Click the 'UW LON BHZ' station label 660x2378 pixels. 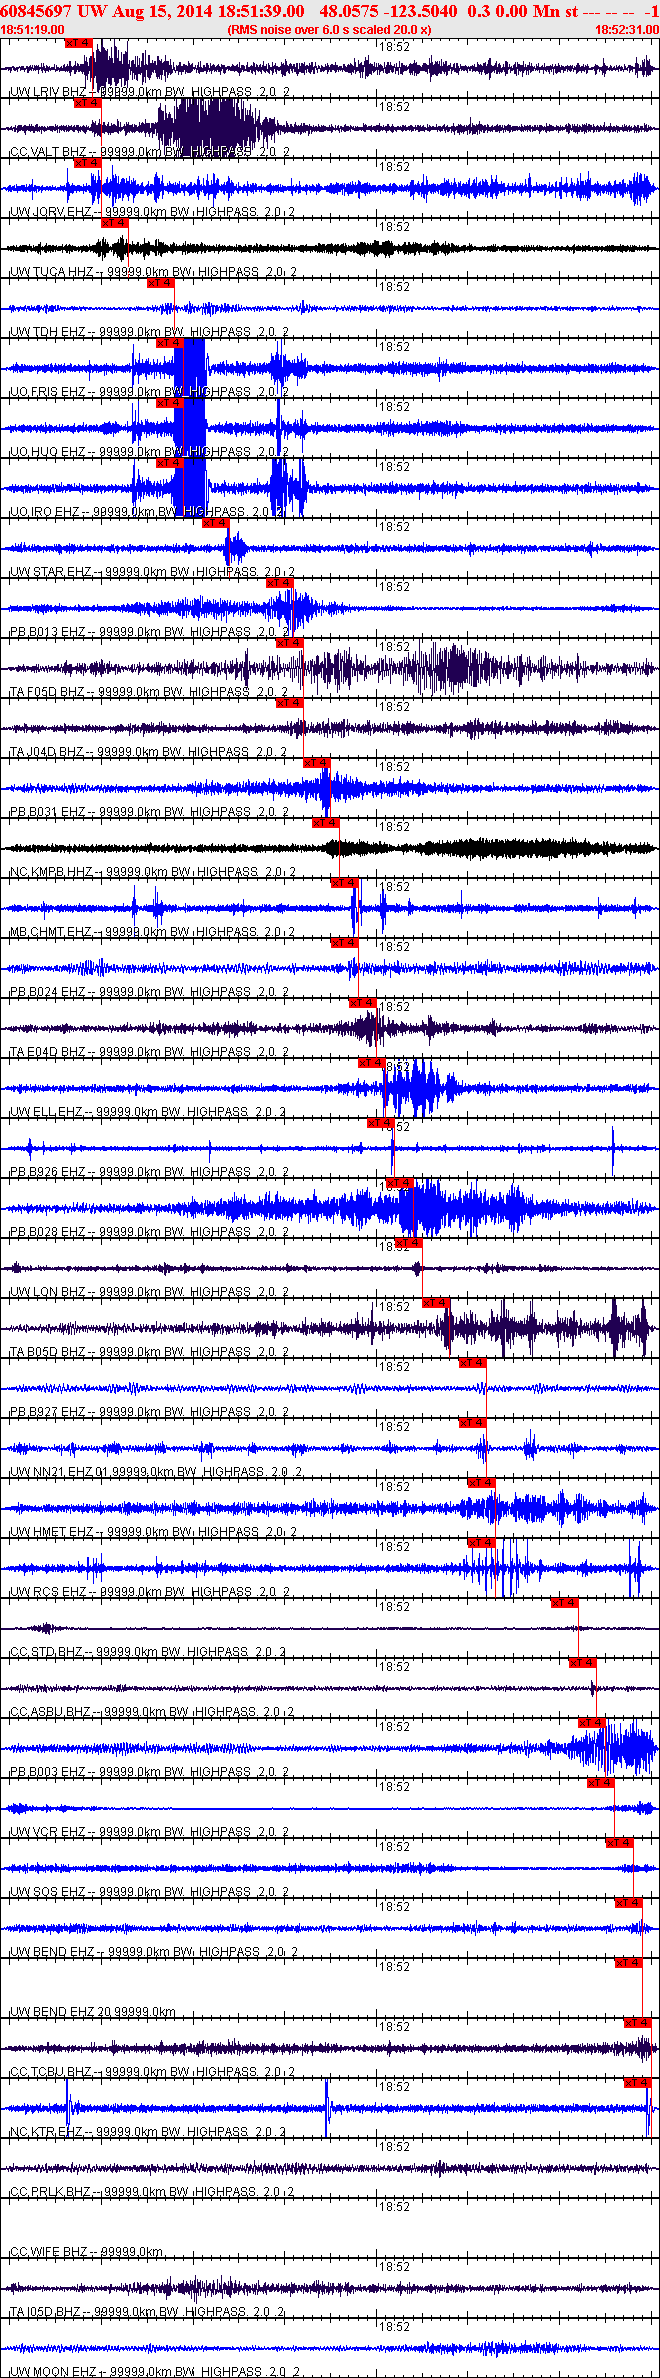coord(48,1292)
